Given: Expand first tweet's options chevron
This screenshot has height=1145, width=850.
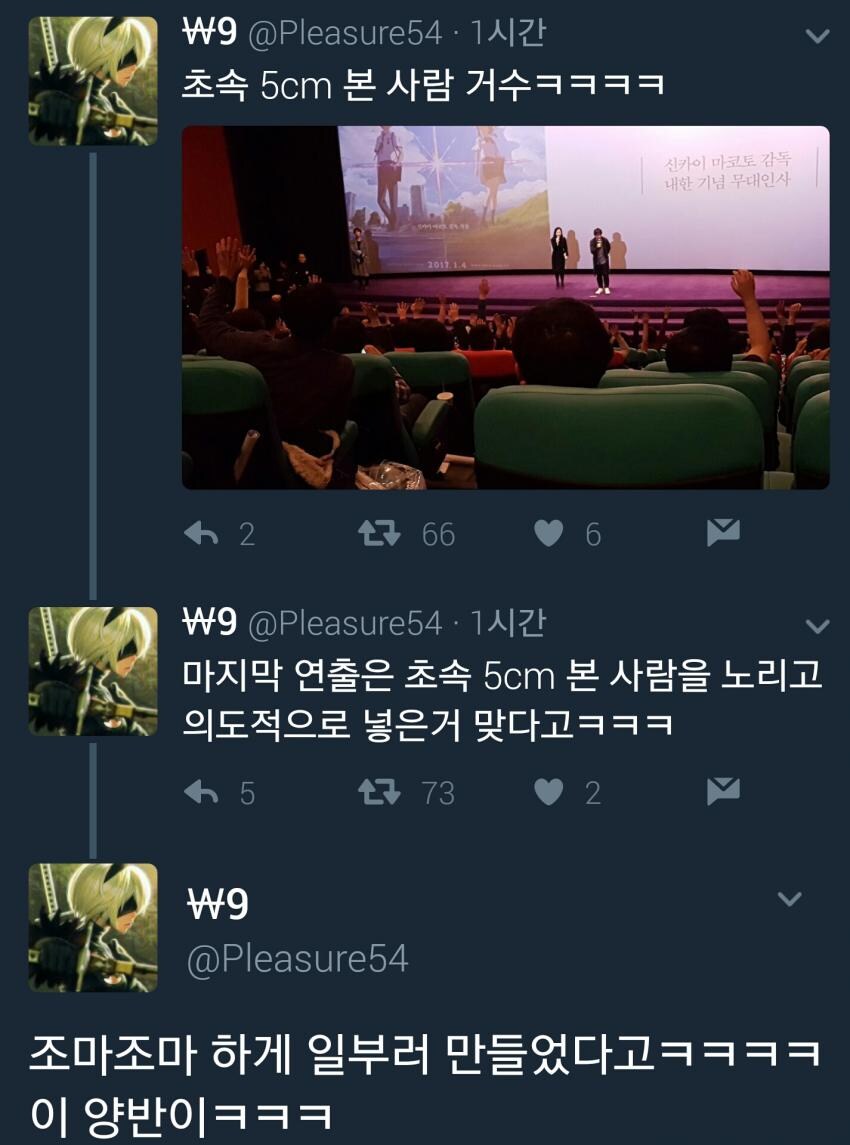Looking at the screenshot, I should click(816, 36).
